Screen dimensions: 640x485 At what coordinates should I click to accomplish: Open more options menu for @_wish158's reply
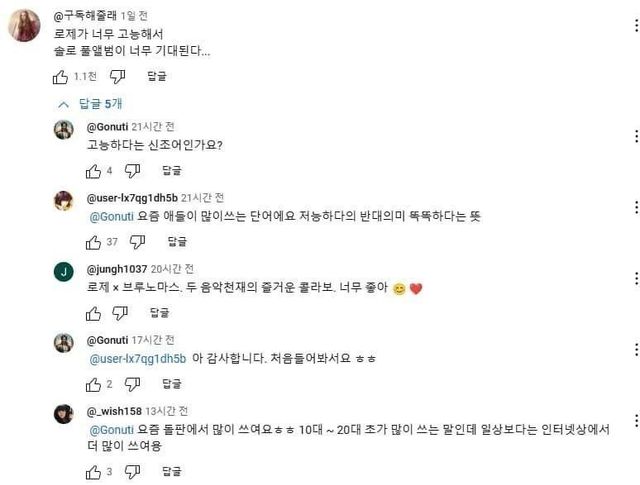click(x=636, y=420)
